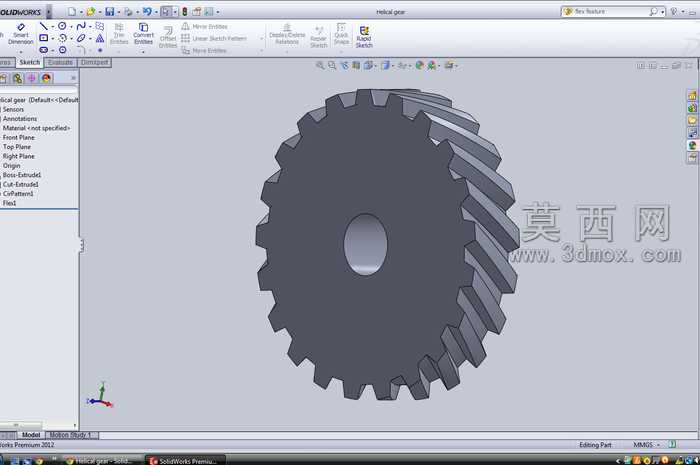This screenshot has width=700, height=465.
Task: Open the Undo dropdown arrow
Action: [x=156, y=12]
